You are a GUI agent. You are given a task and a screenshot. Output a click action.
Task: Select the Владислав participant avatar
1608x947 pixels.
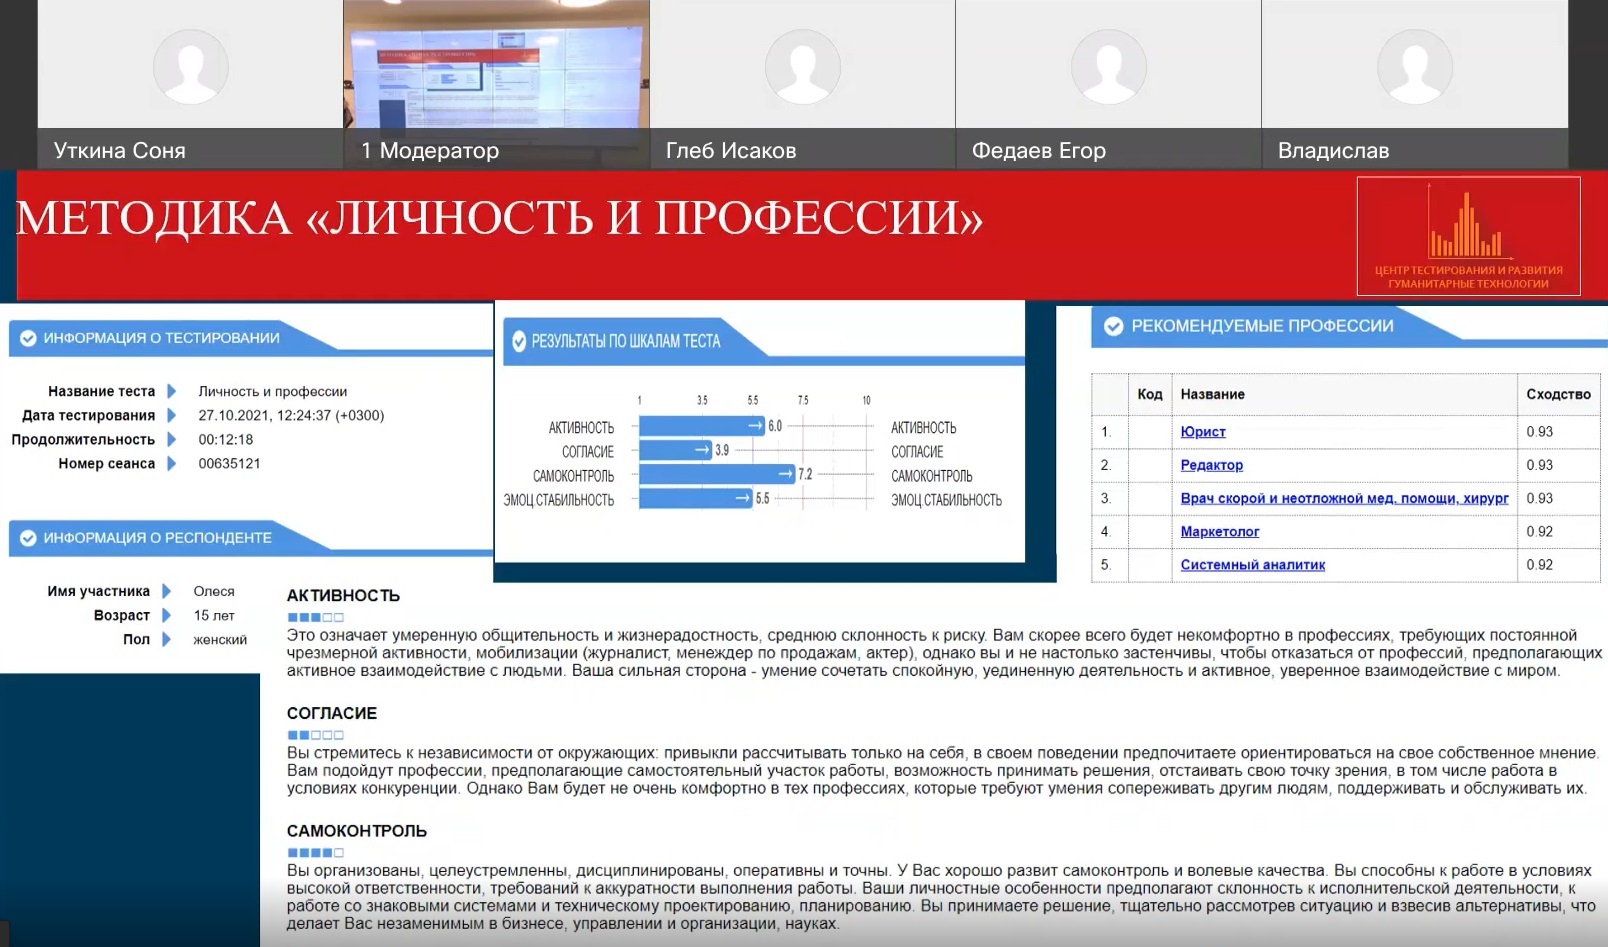1414,66
